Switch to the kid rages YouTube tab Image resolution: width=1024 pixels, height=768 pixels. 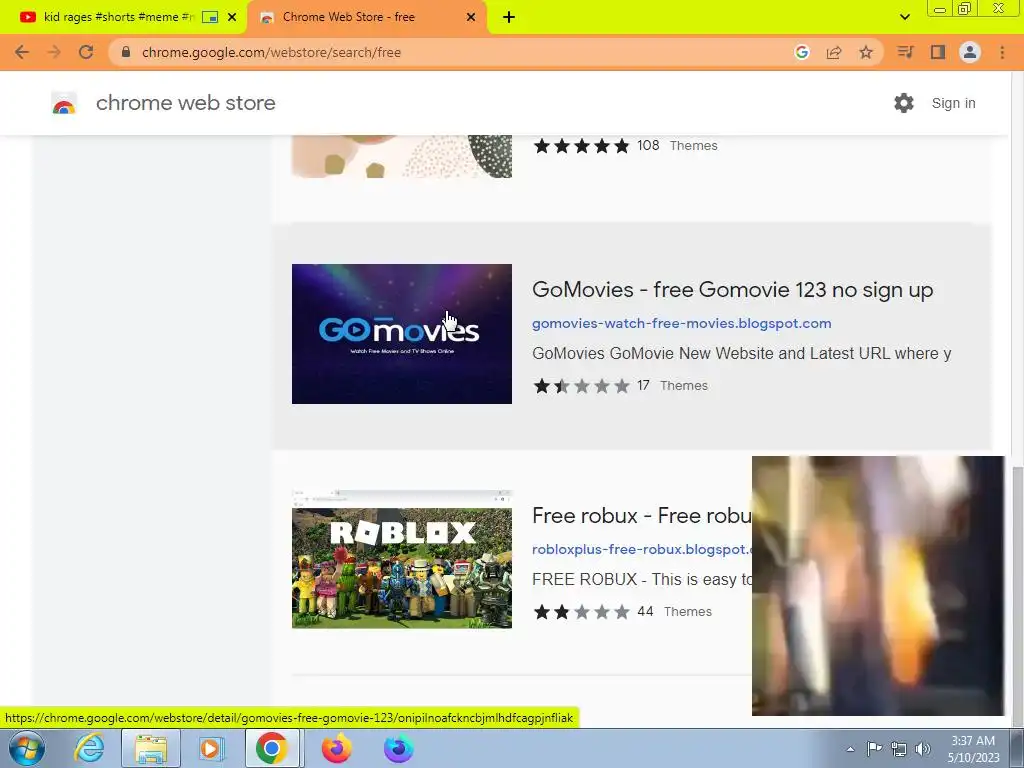click(x=118, y=17)
